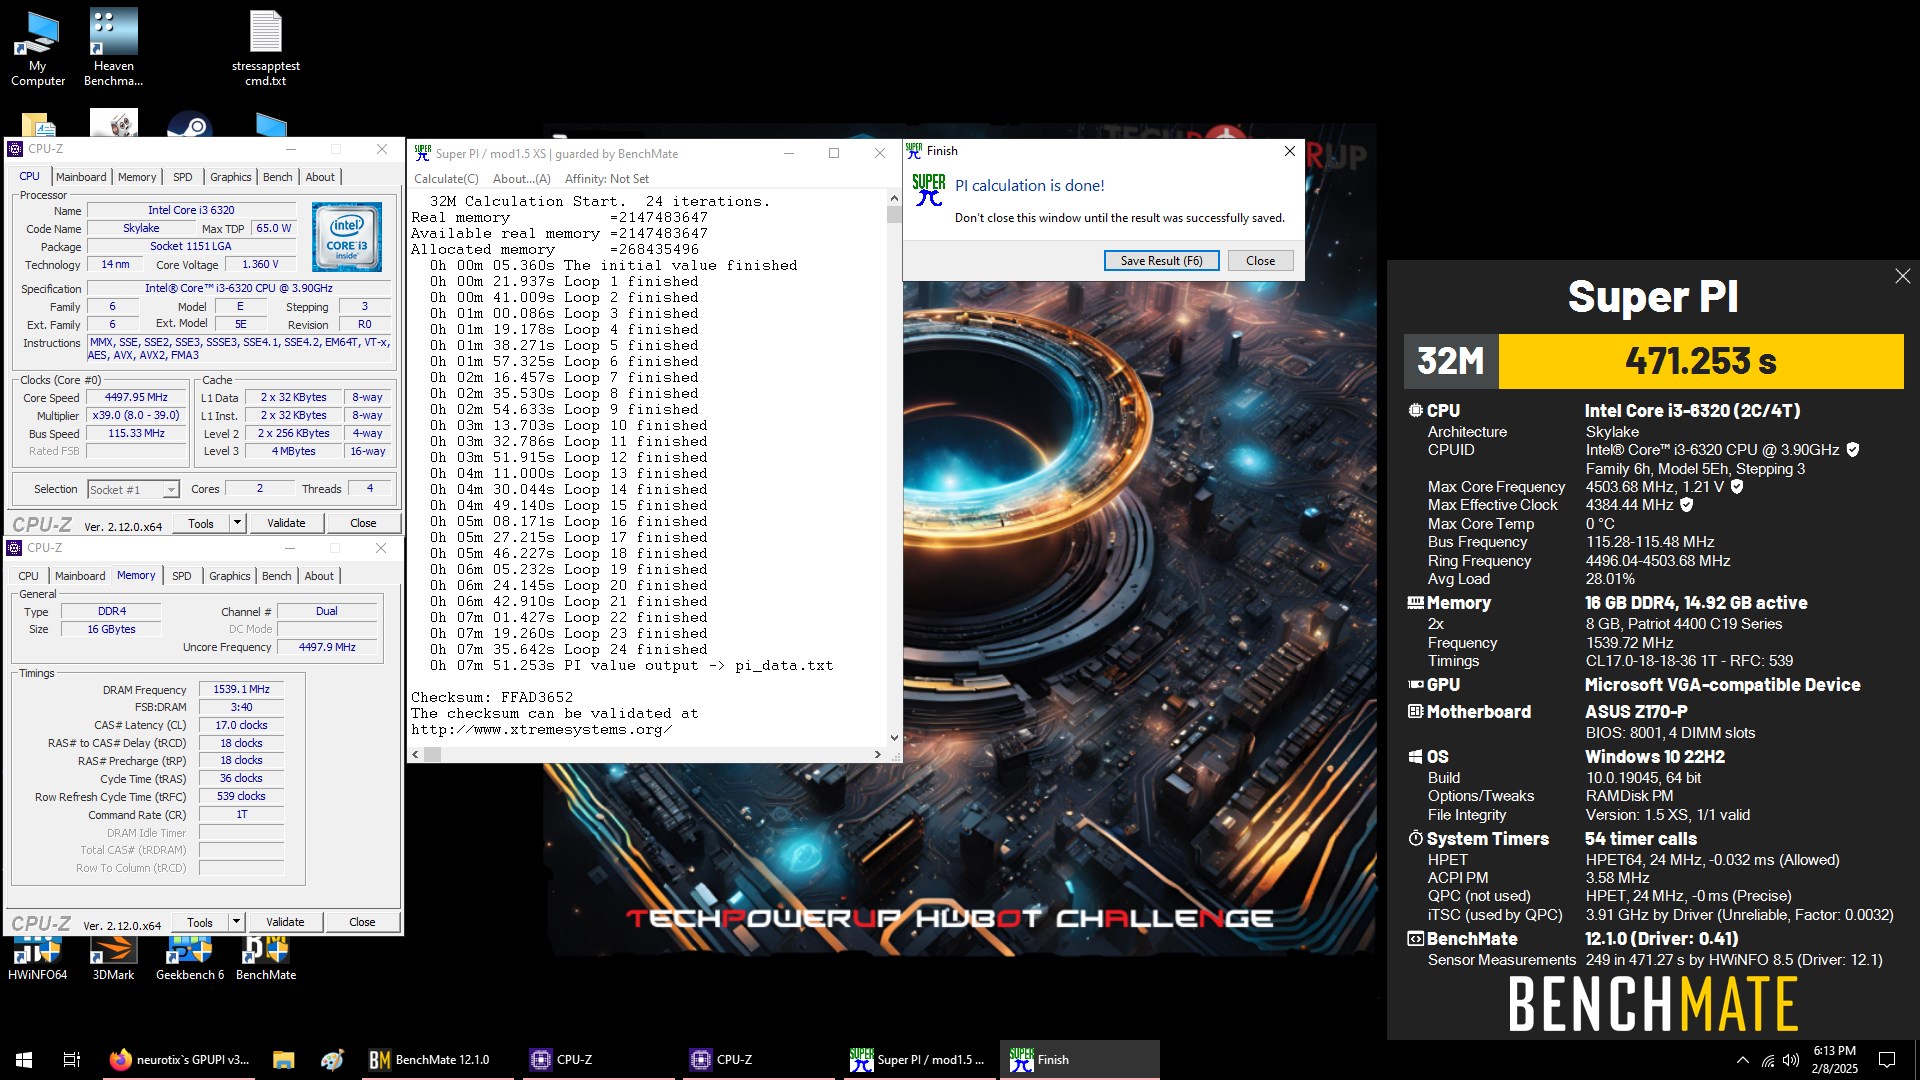1920x1080 pixels.
Task: Close the BenchMate Super PI result panel
Action: pos(1902,276)
